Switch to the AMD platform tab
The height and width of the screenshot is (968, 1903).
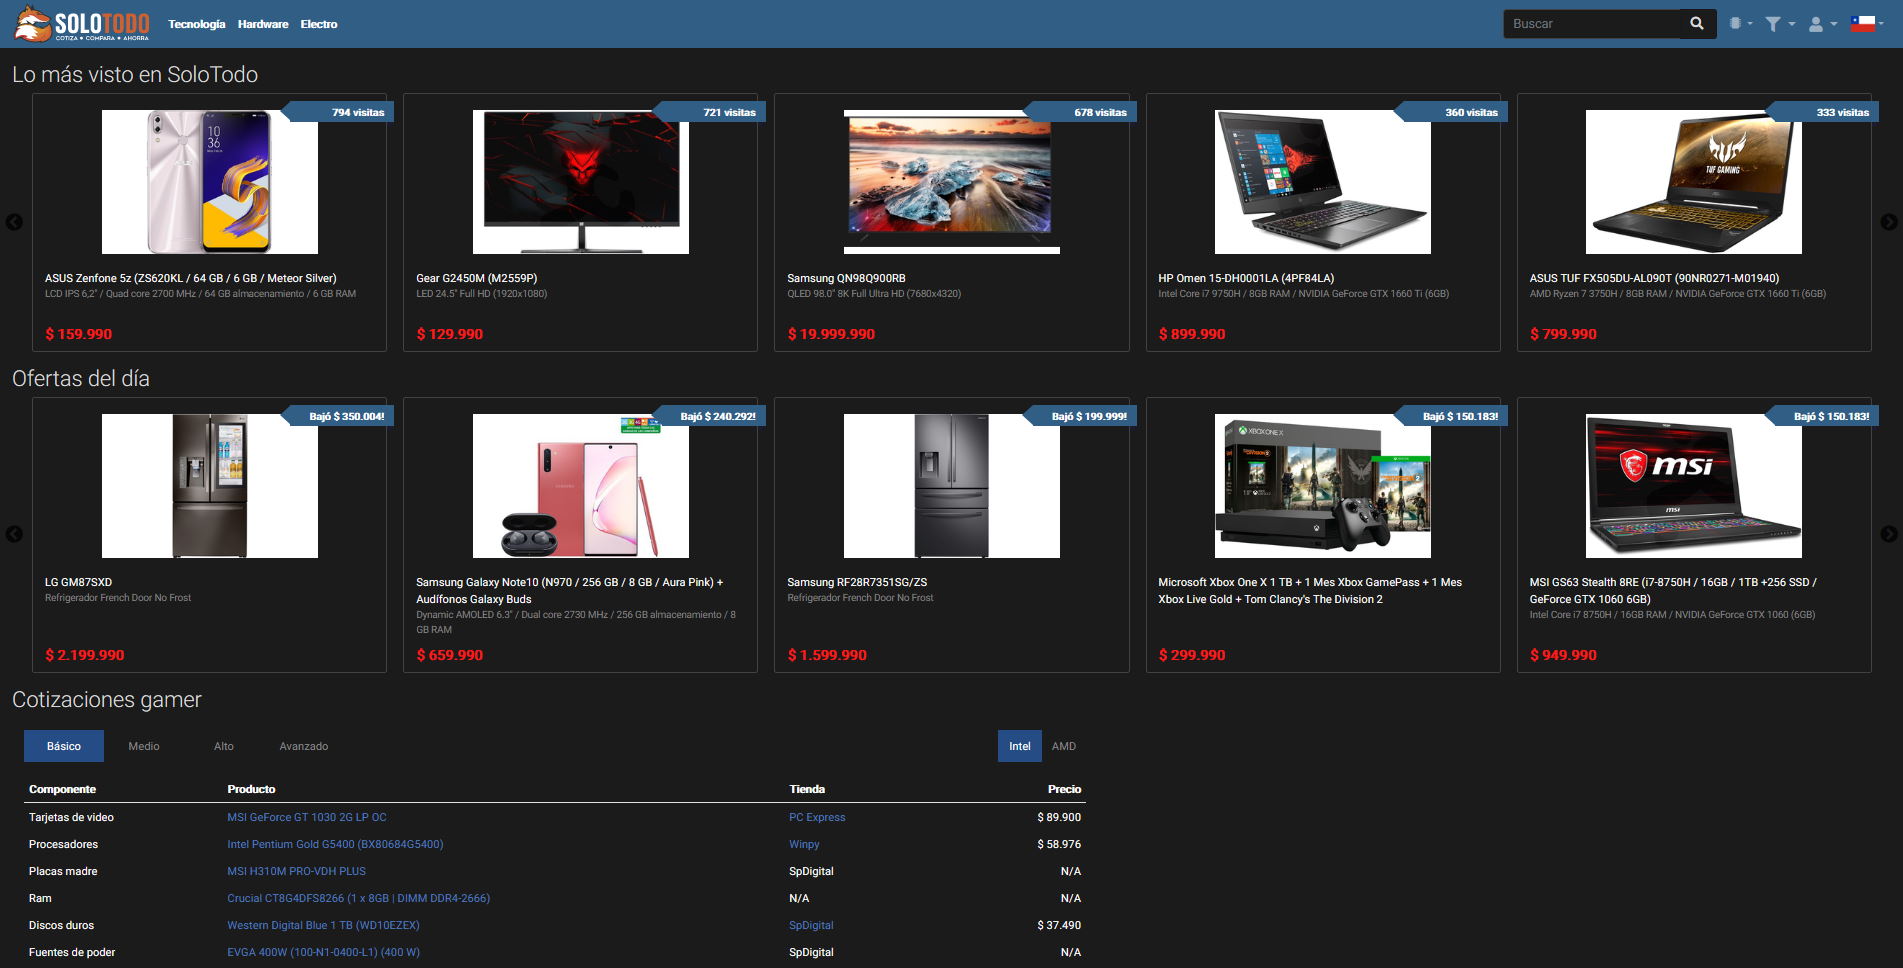click(x=1064, y=746)
